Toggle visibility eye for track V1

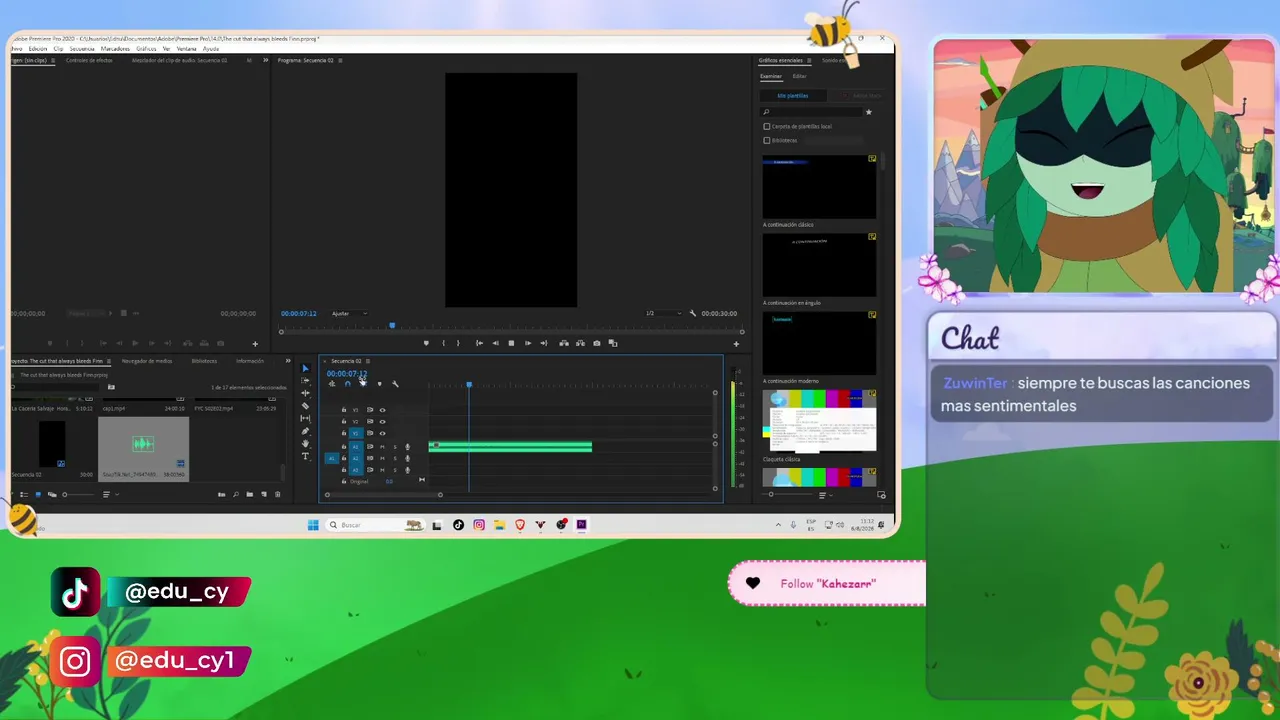(382, 433)
